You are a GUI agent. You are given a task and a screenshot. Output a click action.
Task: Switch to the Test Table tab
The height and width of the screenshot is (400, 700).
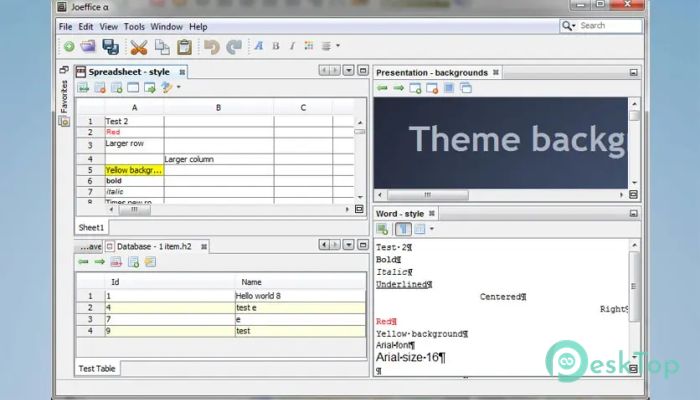coord(97,368)
